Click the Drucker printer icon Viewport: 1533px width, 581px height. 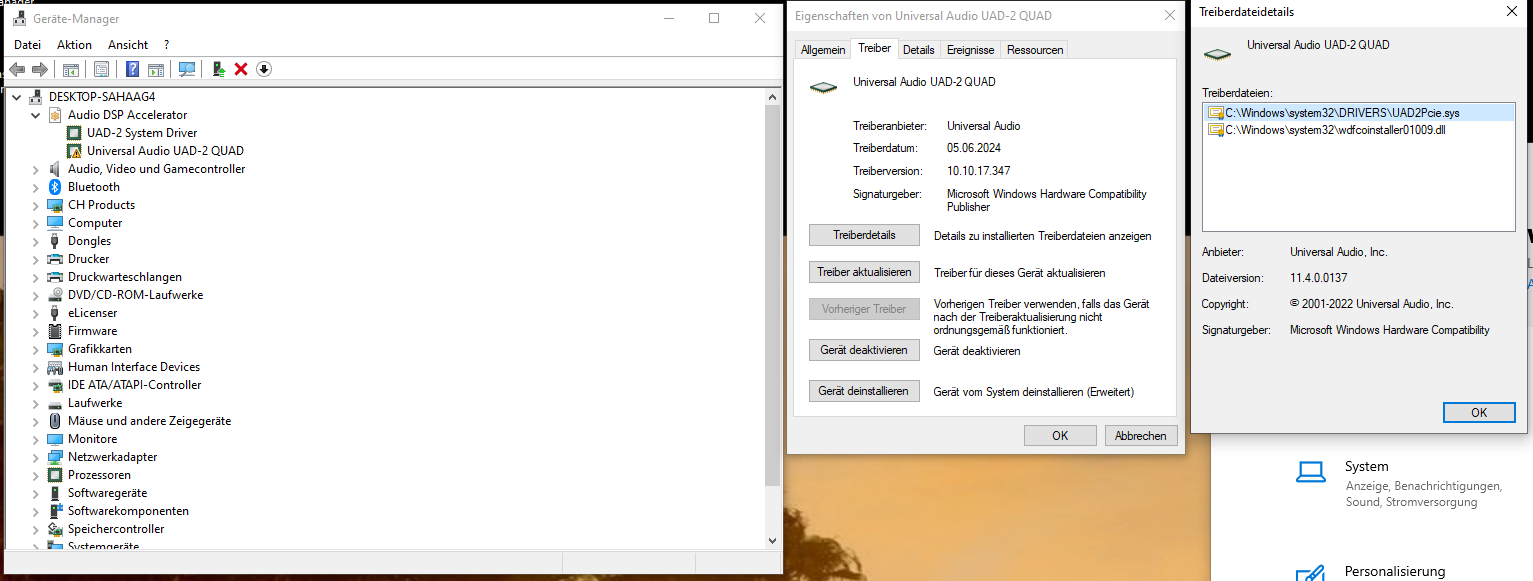click(x=56, y=259)
